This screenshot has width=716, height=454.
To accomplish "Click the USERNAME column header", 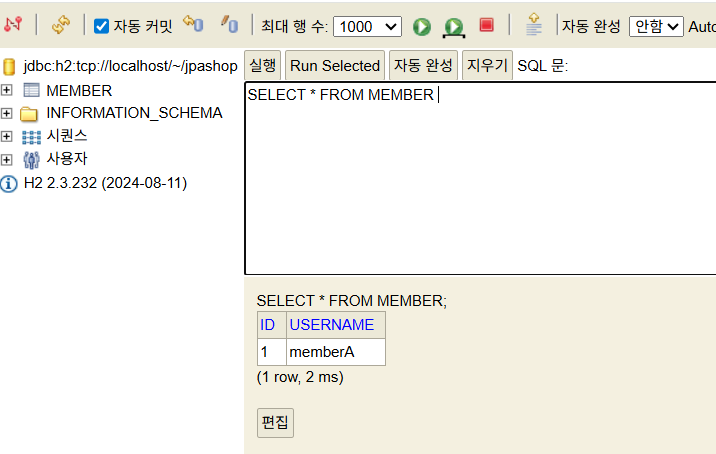I will click(331, 325).
